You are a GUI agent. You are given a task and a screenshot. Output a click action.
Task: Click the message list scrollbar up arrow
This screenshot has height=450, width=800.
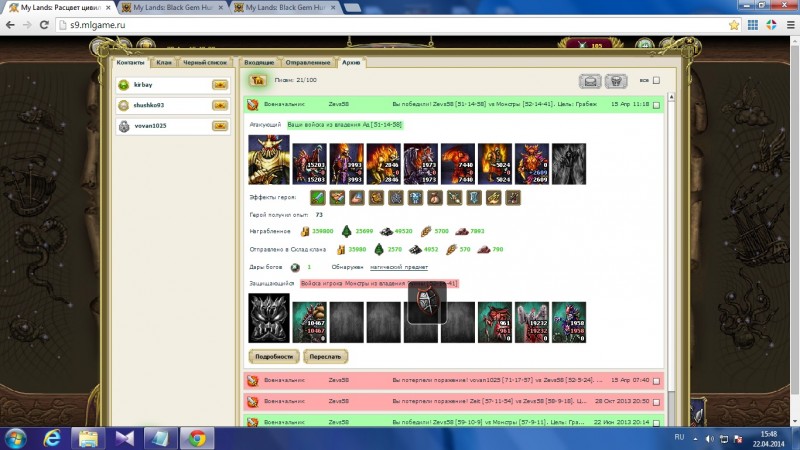[x=671, y=97]
